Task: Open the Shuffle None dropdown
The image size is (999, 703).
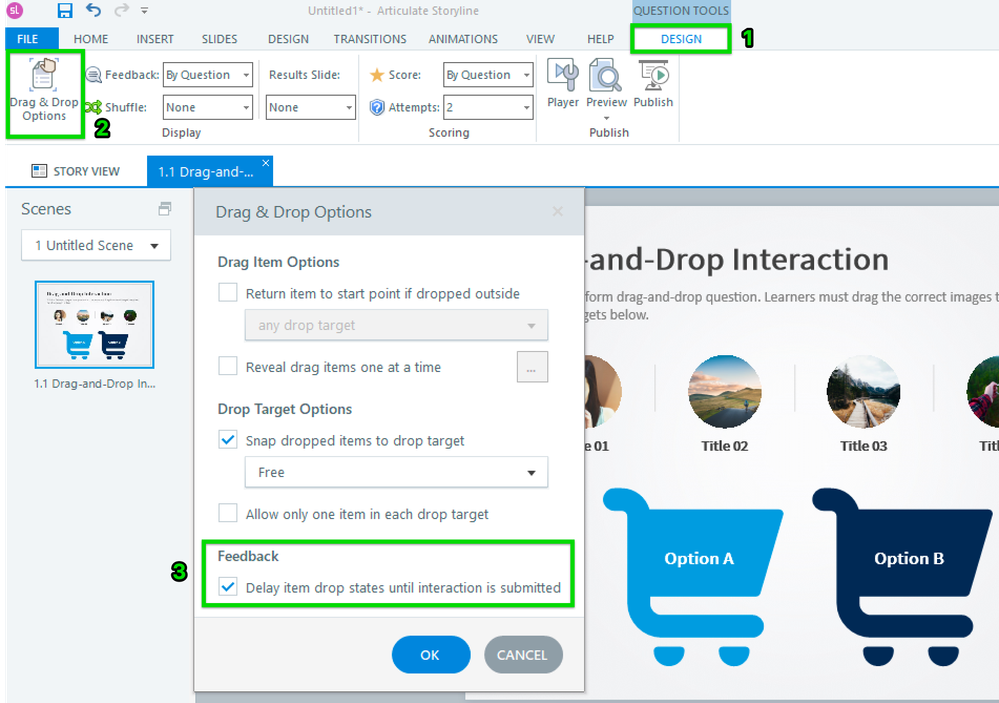Action: [208, 107]
